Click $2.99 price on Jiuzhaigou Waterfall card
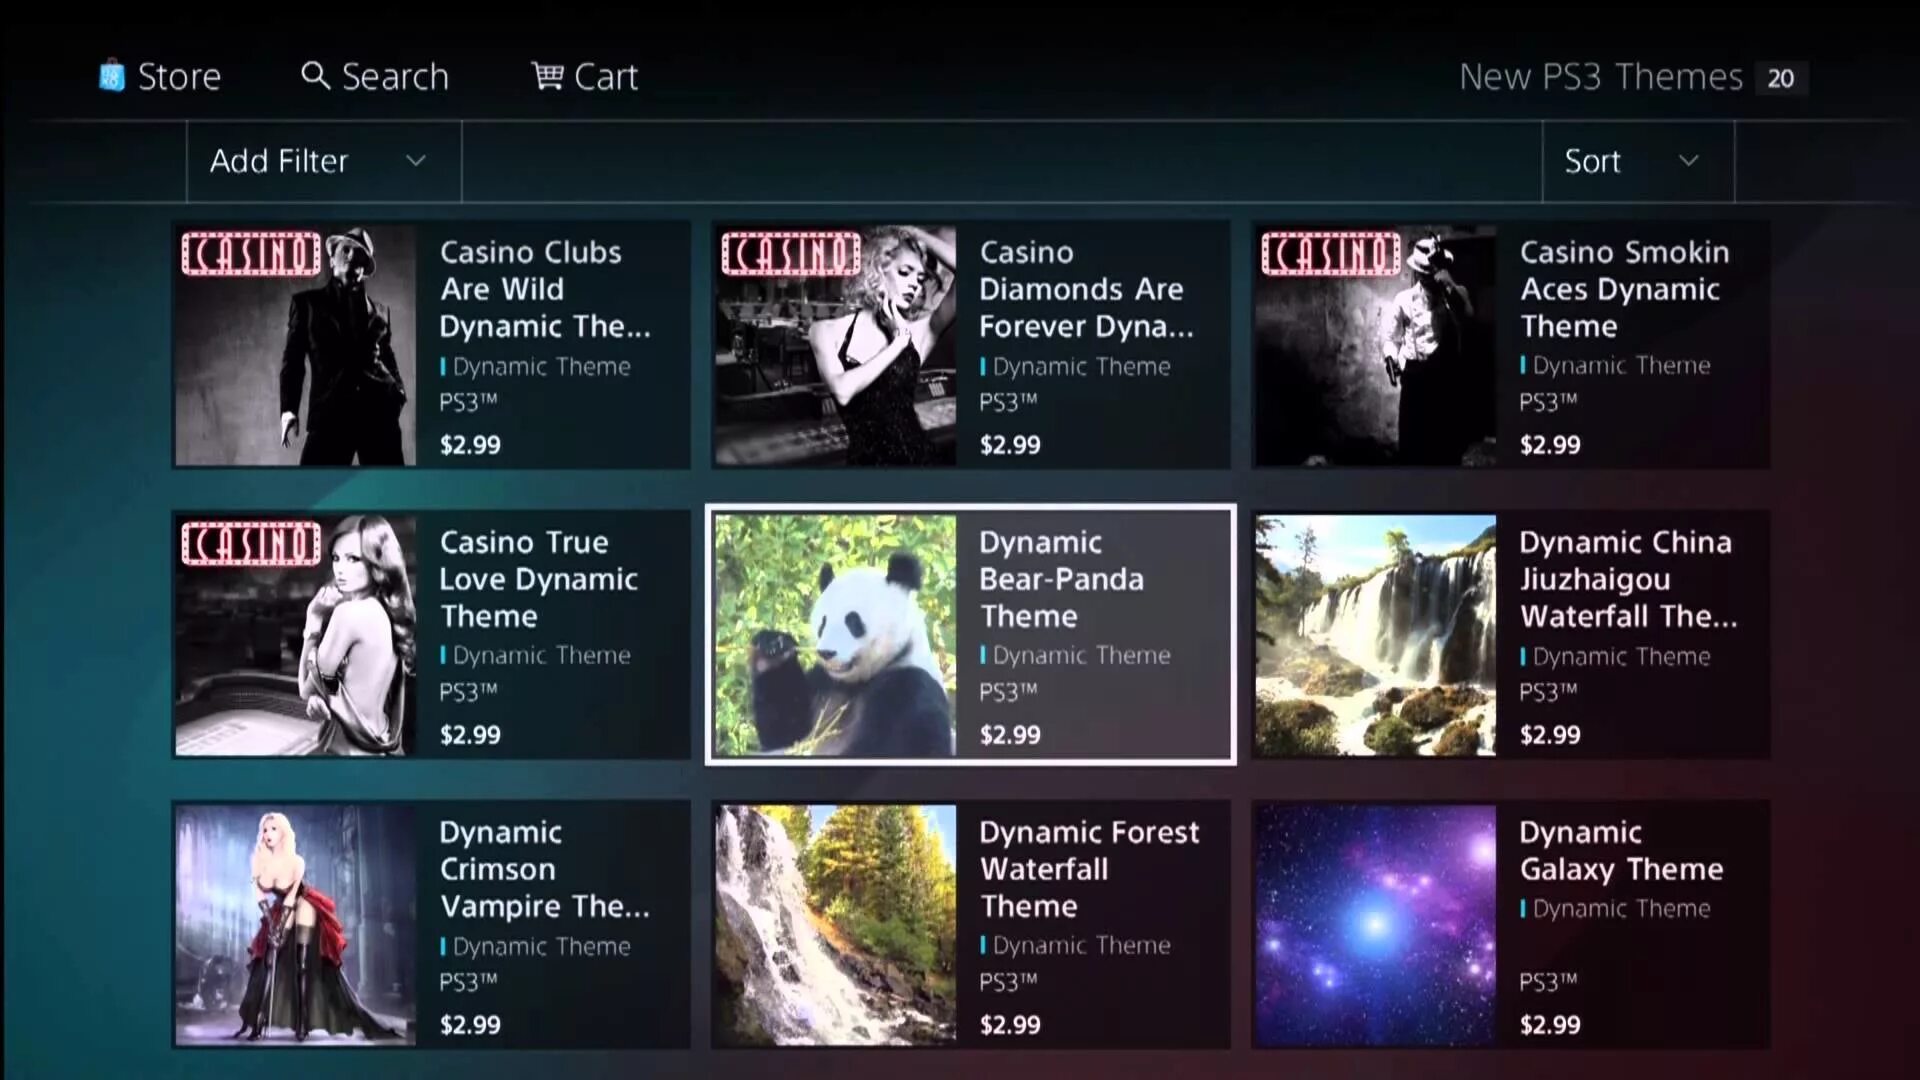Image resolution: width=1920 pixels, height=1080 pixels. pyautogui.click(x=1550, y=735)
